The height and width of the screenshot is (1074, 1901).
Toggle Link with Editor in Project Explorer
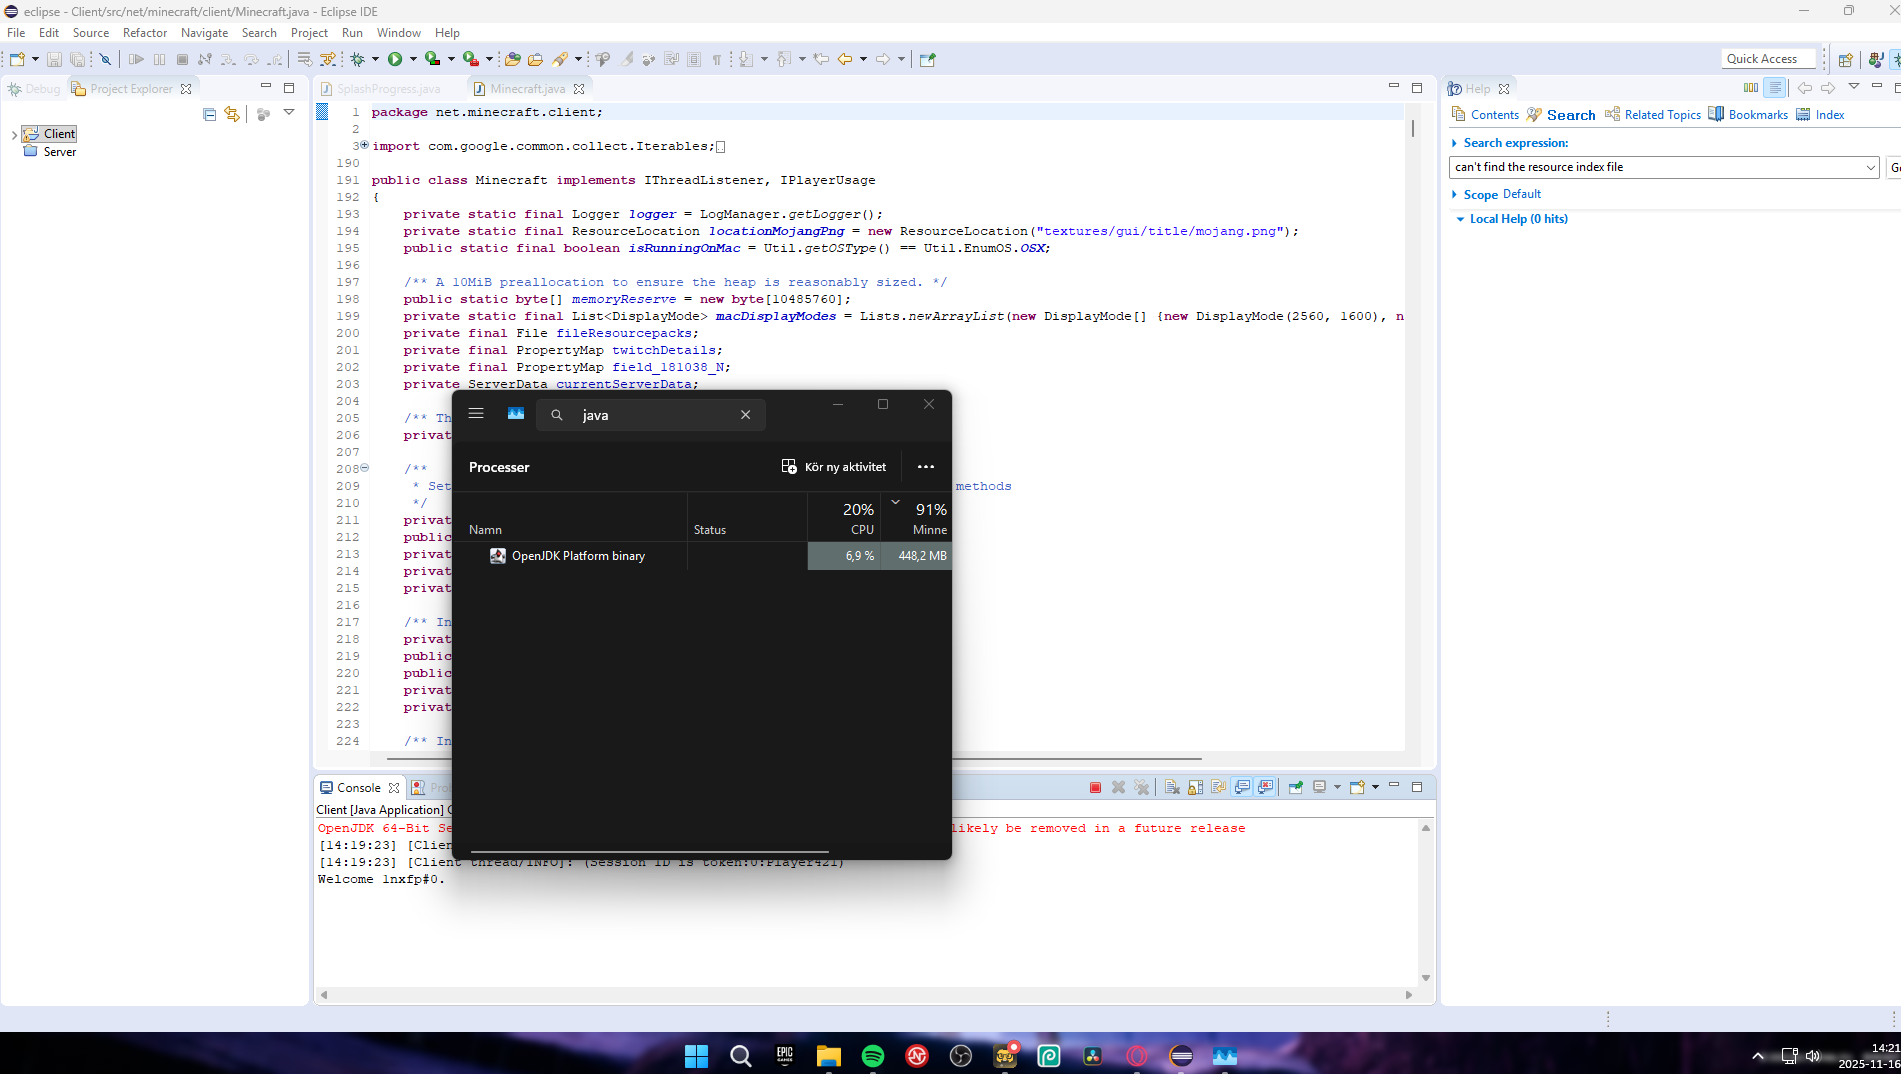232,114
